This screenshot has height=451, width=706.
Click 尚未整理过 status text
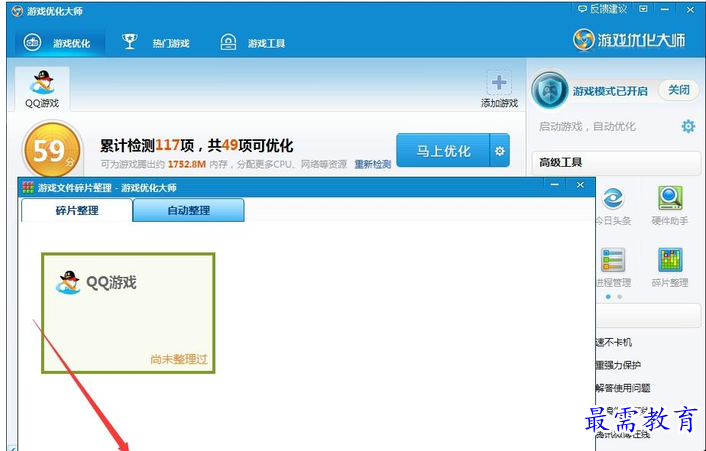click(179, 359)
